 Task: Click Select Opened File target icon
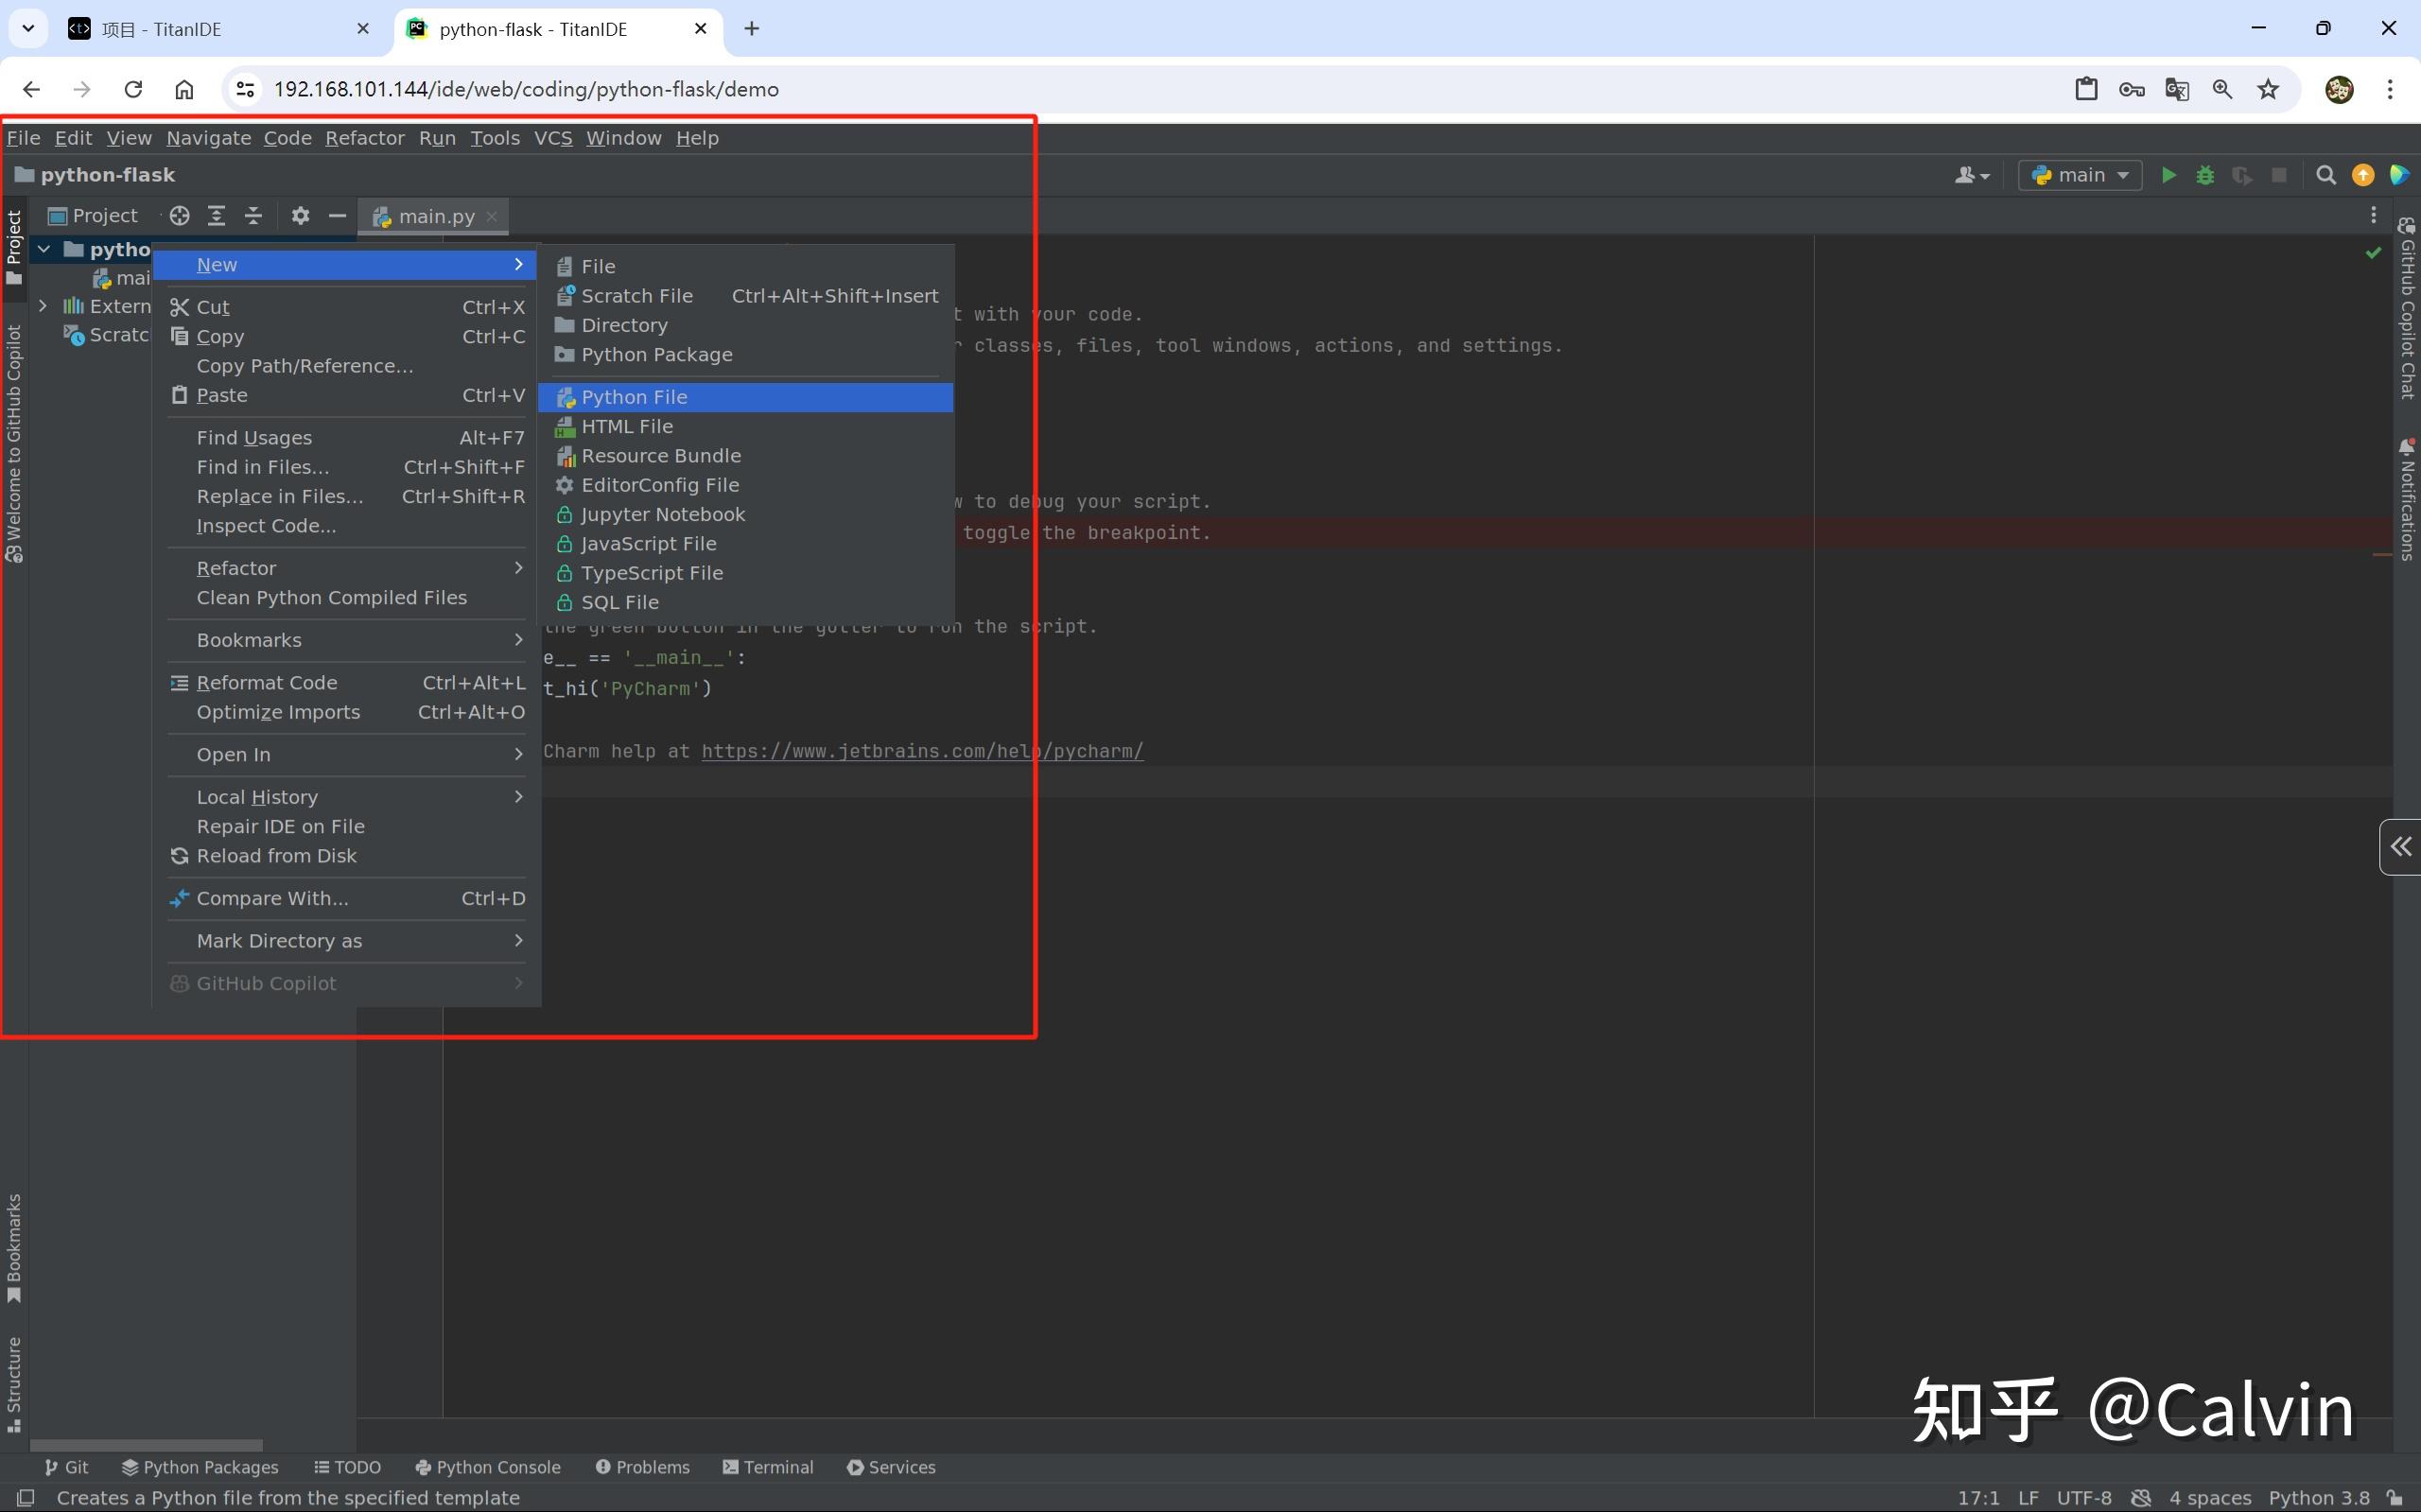coord(179,215)
